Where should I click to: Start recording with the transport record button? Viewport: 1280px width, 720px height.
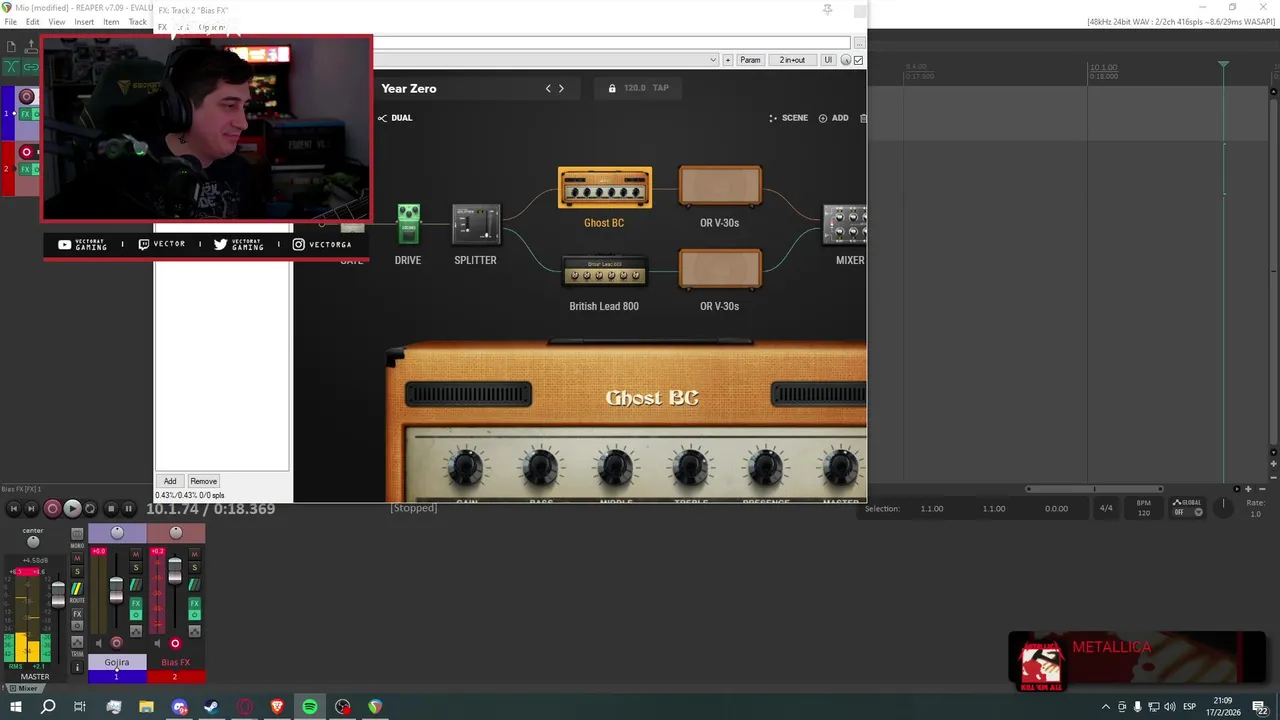(53, 509)
